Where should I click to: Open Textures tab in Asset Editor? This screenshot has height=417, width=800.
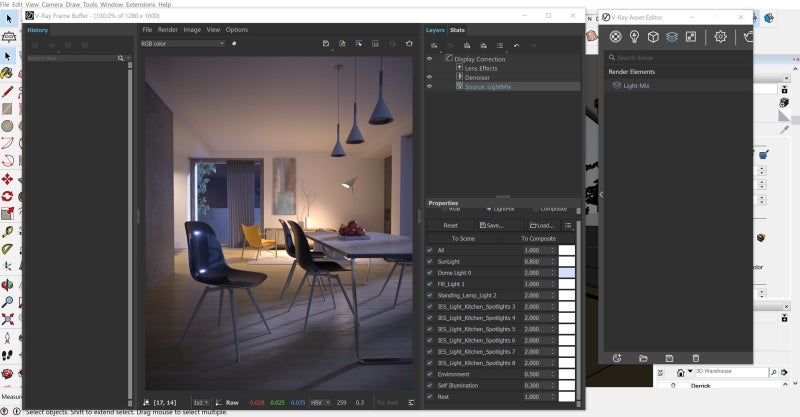click(x=691, y=36)
